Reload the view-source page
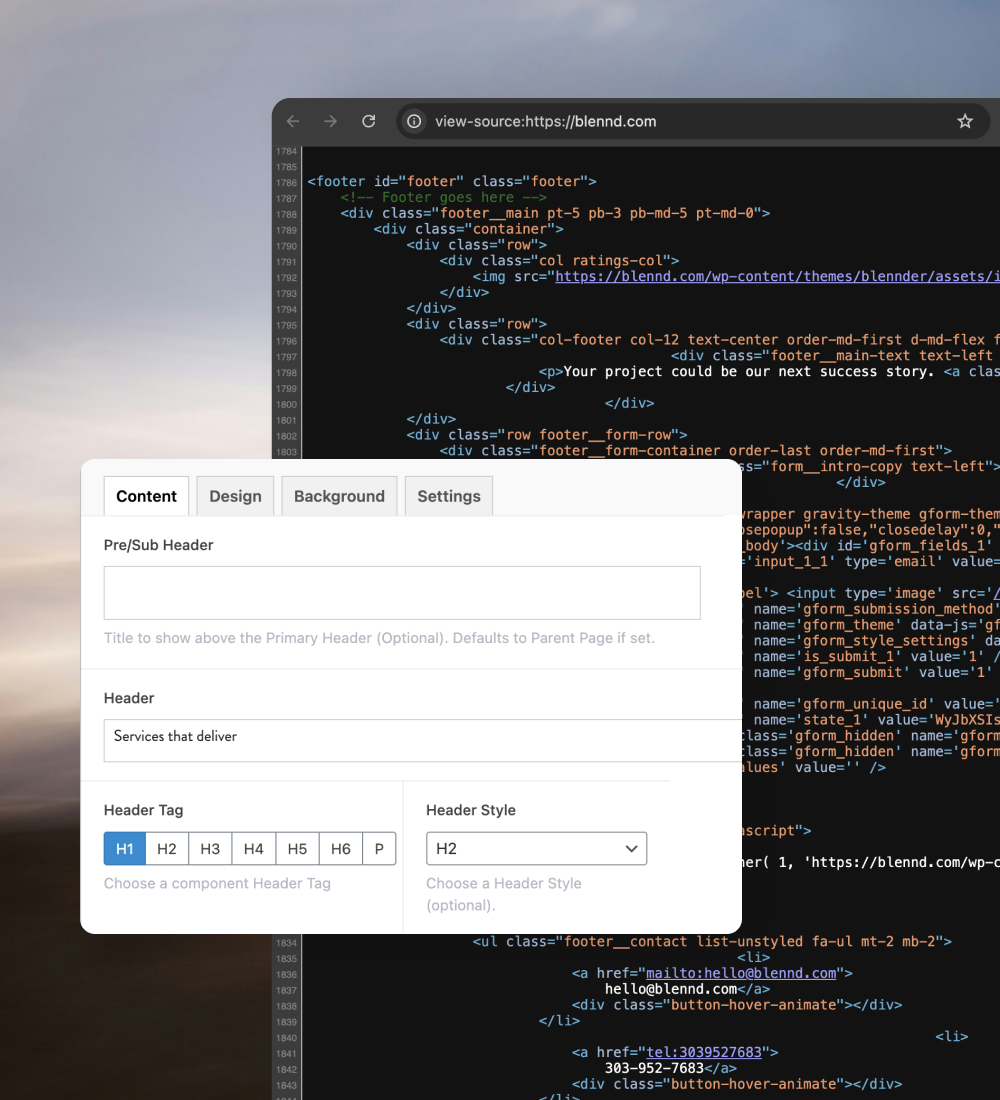 click(x=368, y=121)
